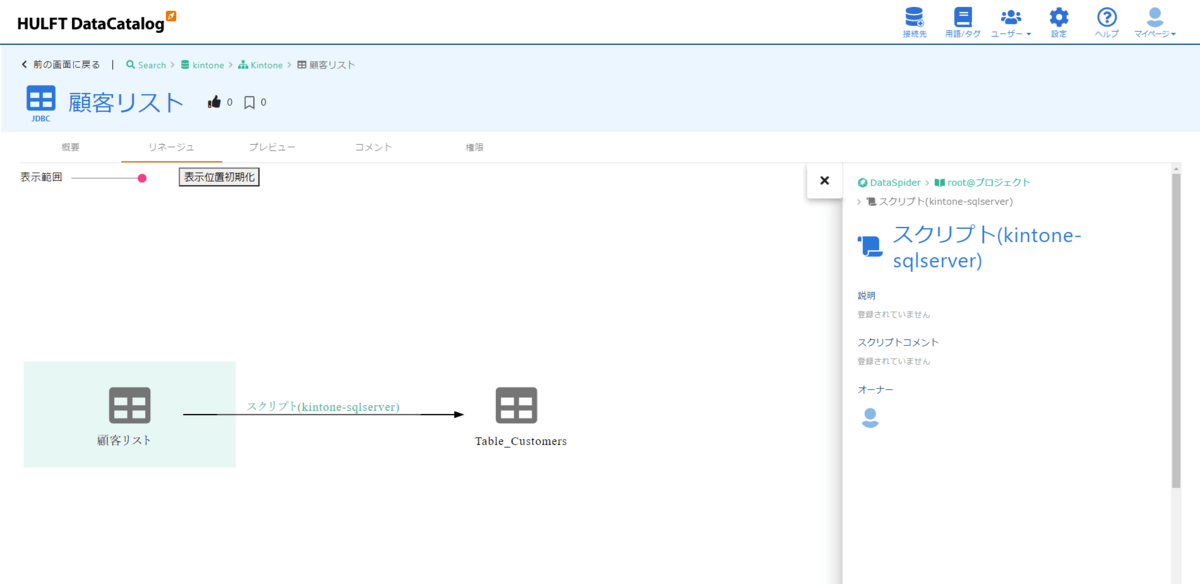Open Search breadcrumb link

[x=146, y=65]
